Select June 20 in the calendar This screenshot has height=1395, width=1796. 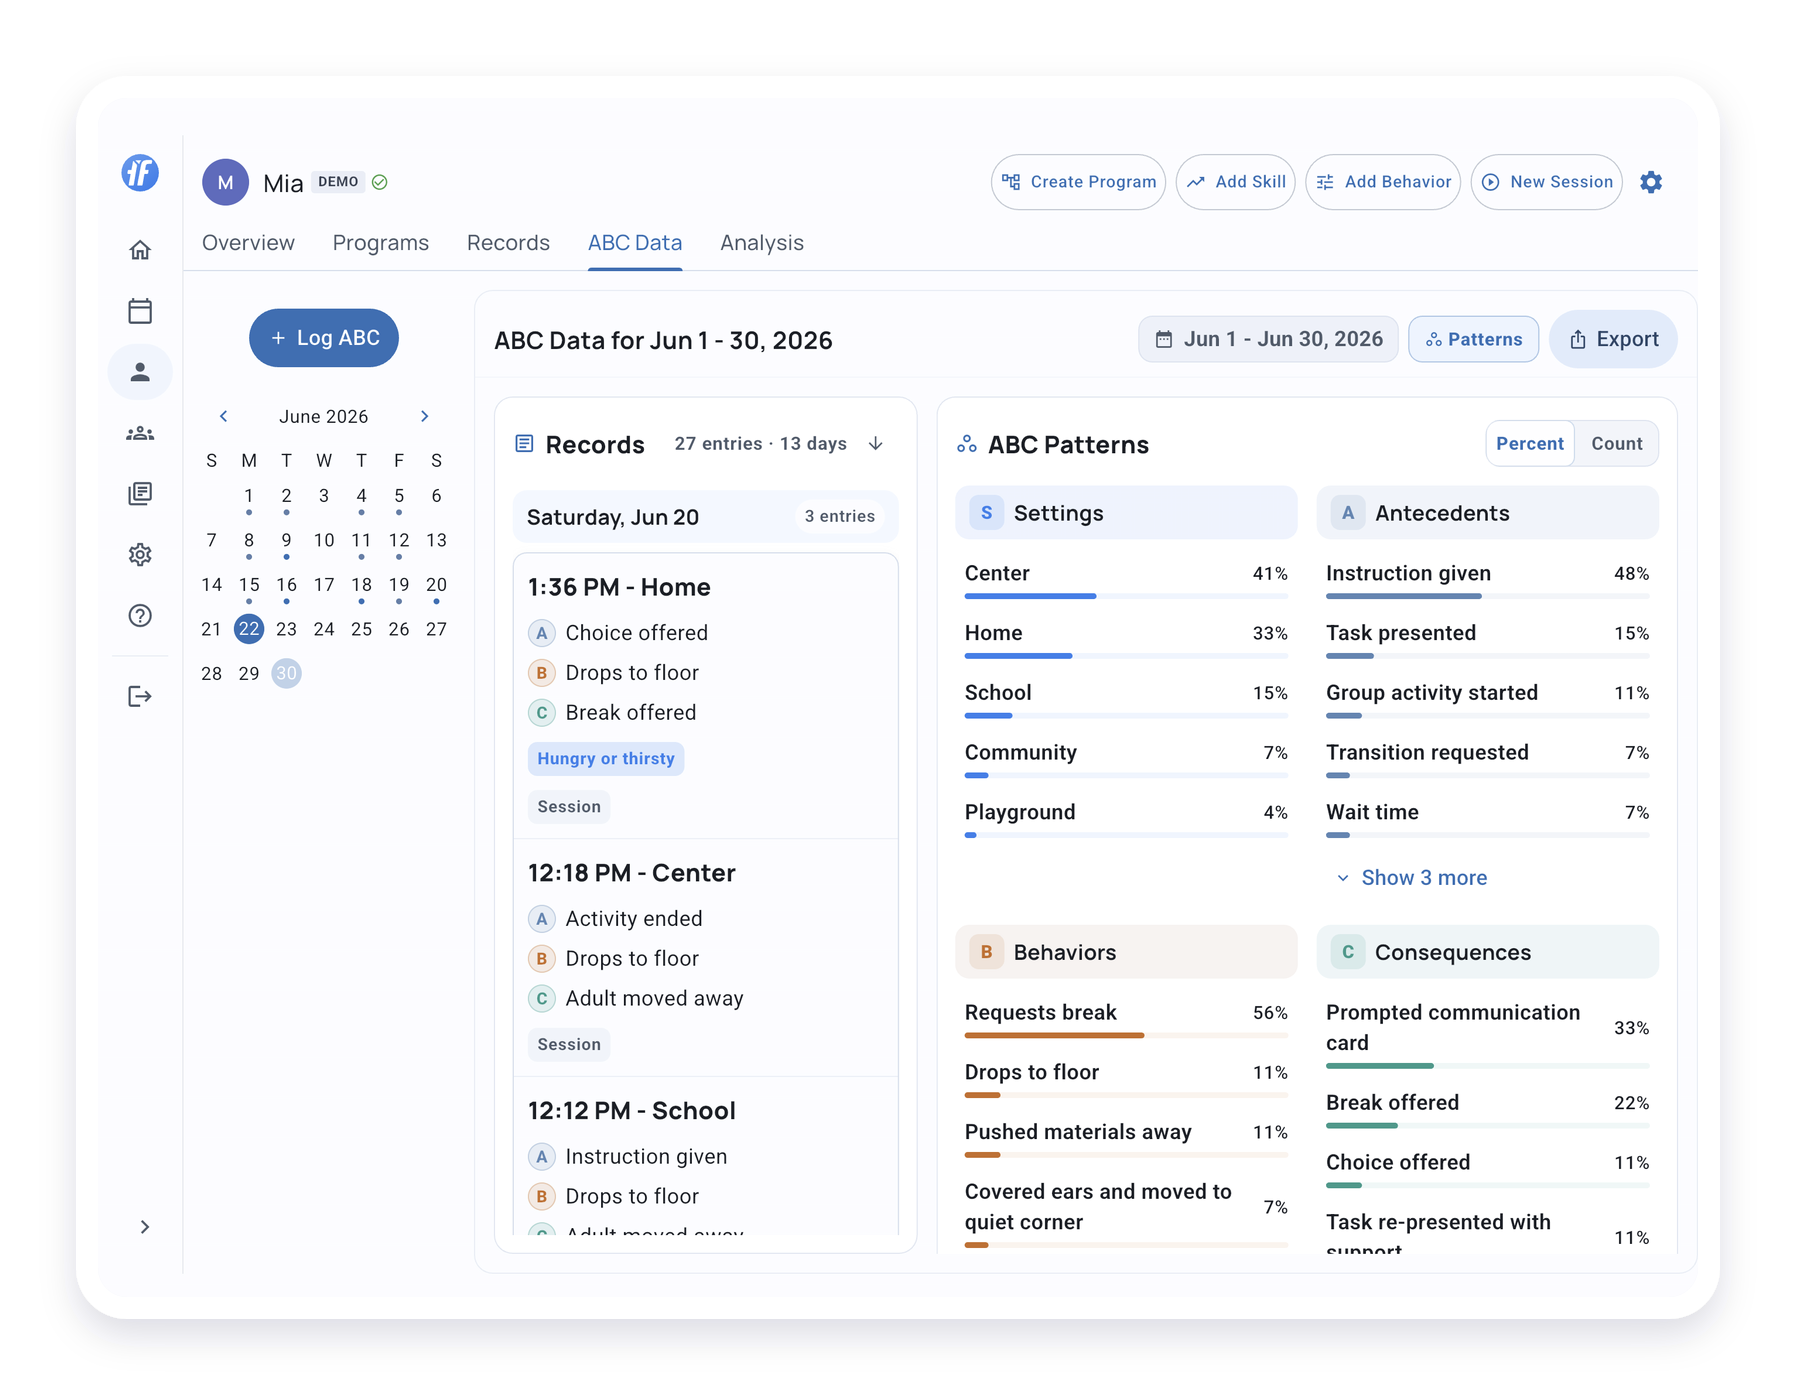point(436,585)
